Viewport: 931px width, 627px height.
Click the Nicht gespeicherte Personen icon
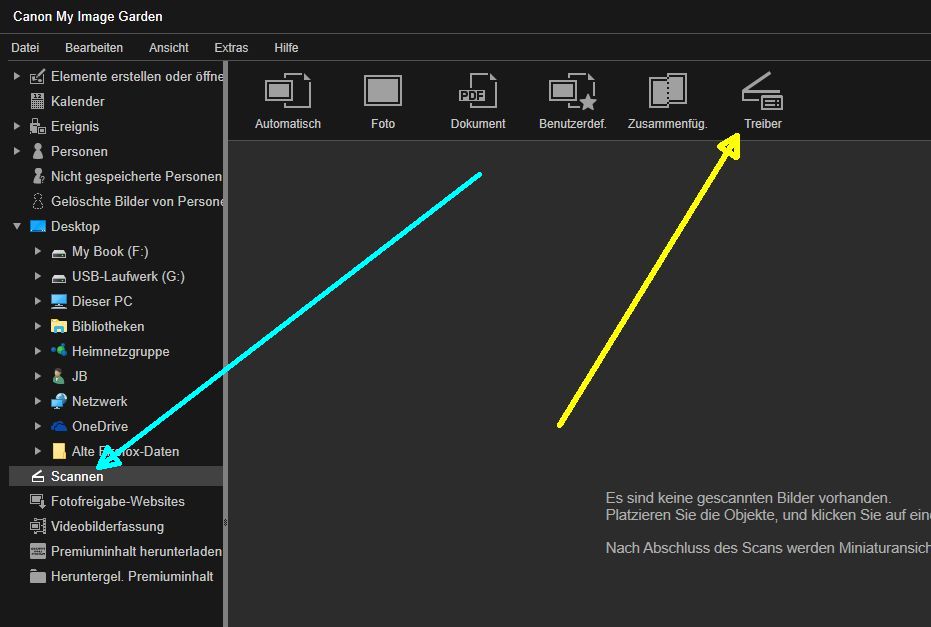(x=37, y=176)
